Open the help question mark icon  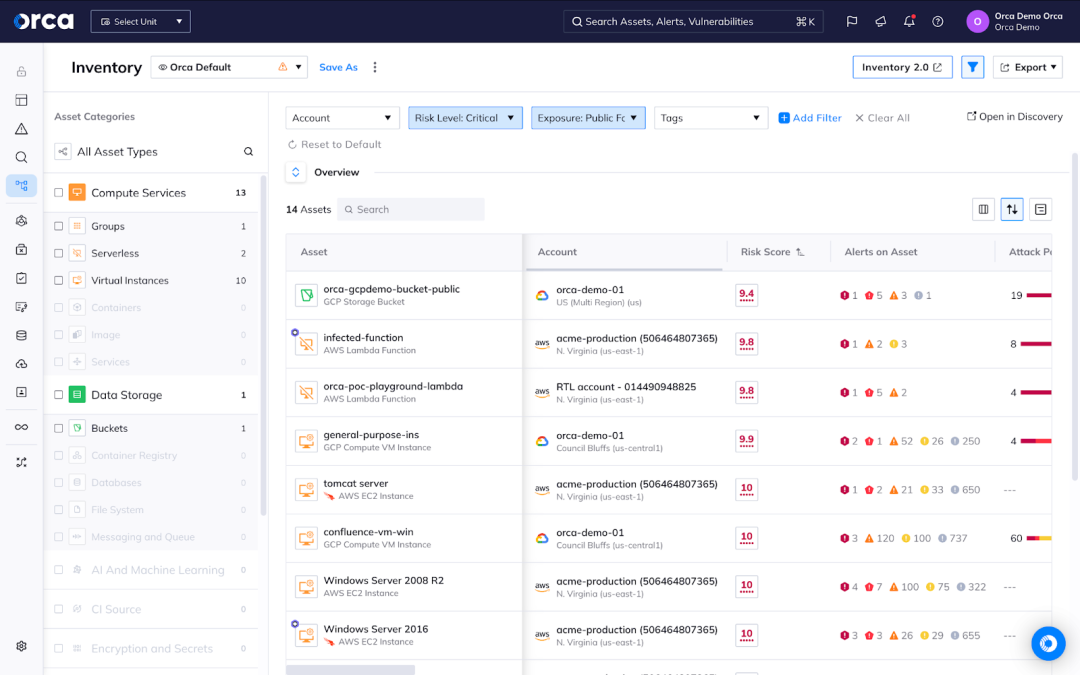(938, 21)
